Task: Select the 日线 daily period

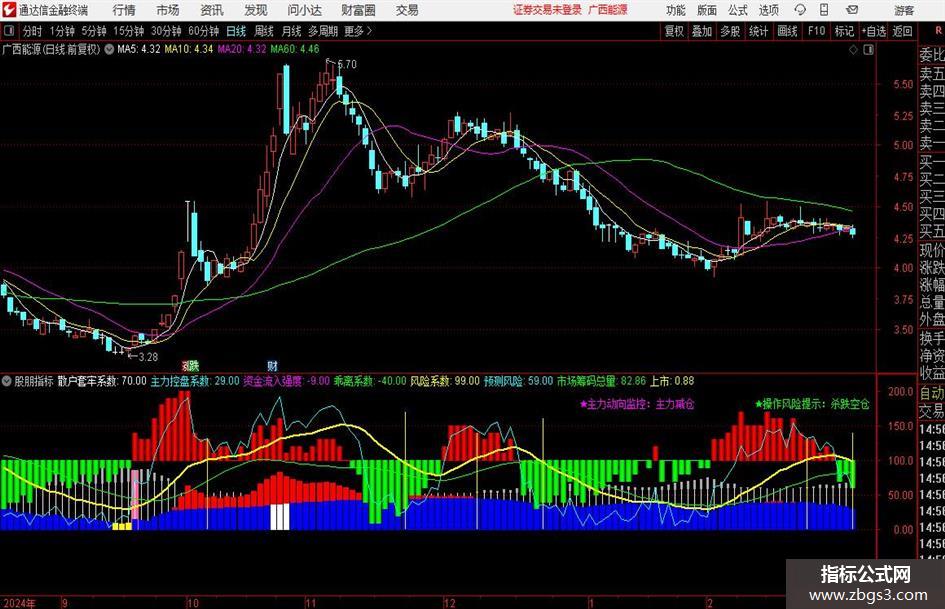Action: pos(236,31)
